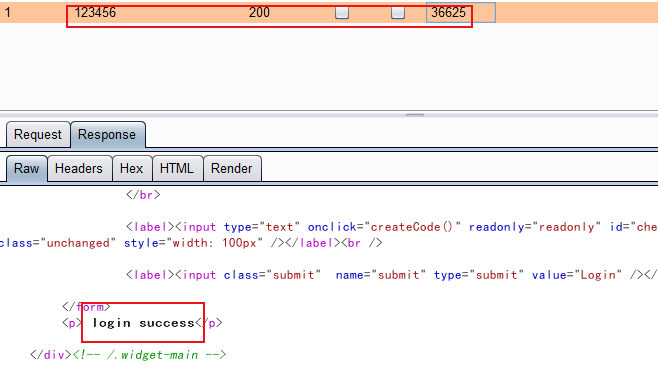The image size is (658, 371).
Task: Click the closing </form> tag
Action: pyautogui.click(x=86, y=307)
